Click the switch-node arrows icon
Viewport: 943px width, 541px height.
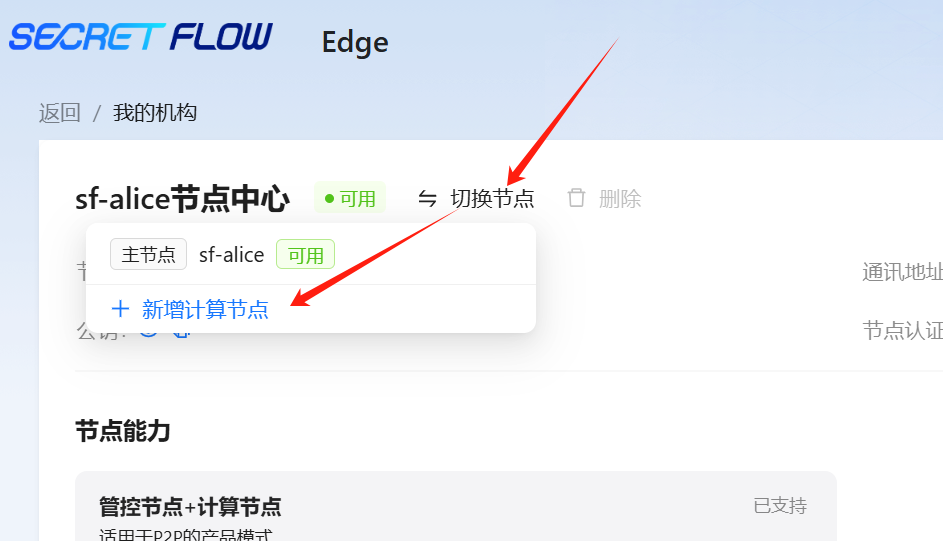(x=427, y=198)
